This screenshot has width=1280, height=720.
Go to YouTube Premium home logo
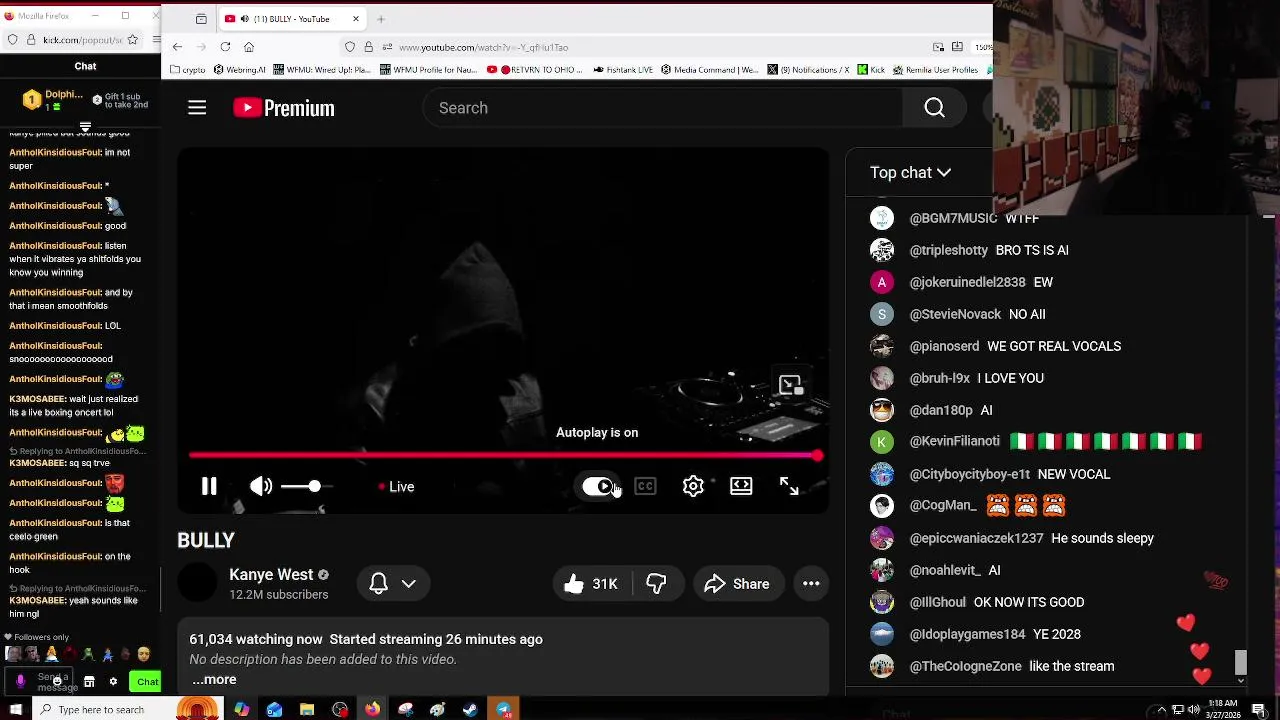coord(284,108)
